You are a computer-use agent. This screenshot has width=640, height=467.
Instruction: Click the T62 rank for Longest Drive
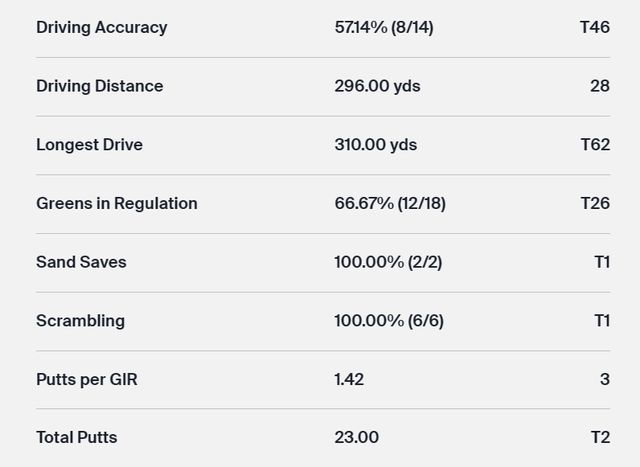[x=595, y=145]
